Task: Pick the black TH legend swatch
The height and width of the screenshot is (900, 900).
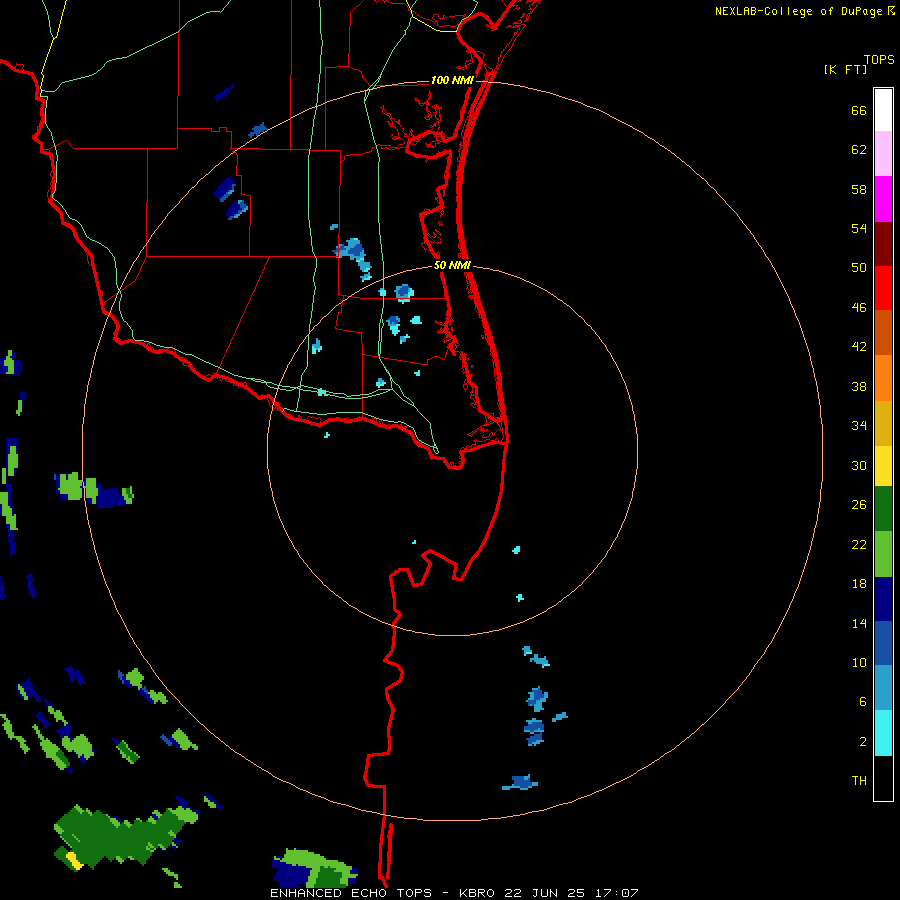Action: pos(883,778)
